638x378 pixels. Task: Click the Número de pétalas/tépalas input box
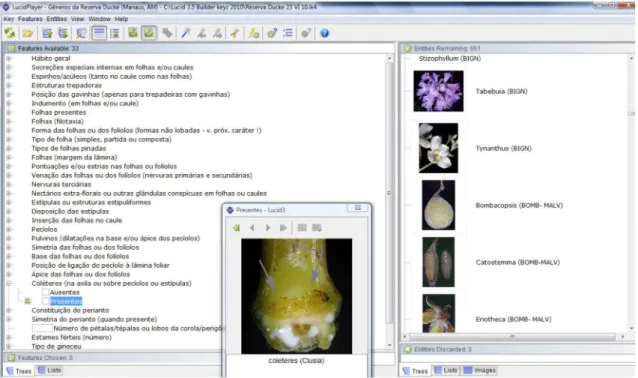[42, 328]
